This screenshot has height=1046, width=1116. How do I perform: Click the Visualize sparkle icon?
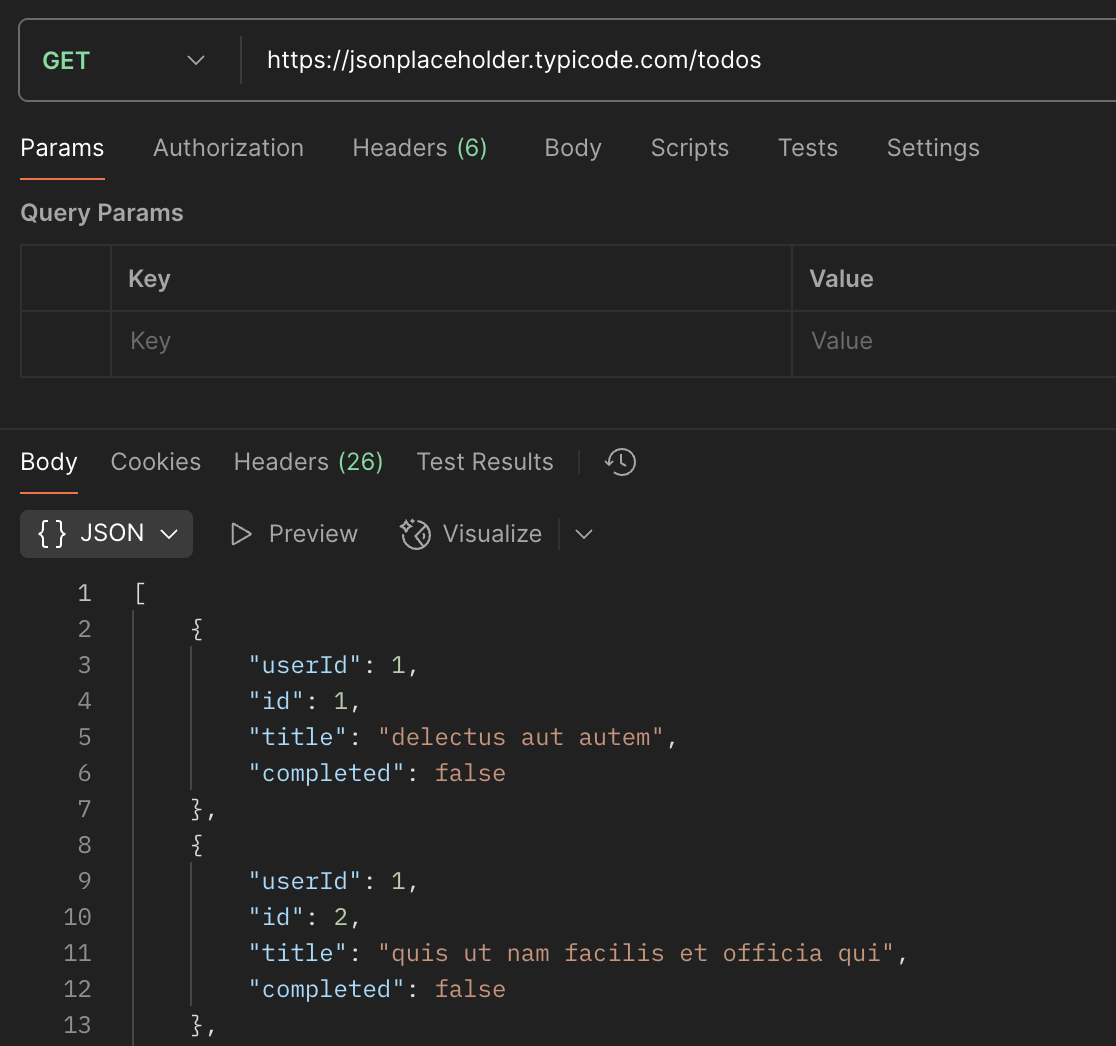click(415, 534)
